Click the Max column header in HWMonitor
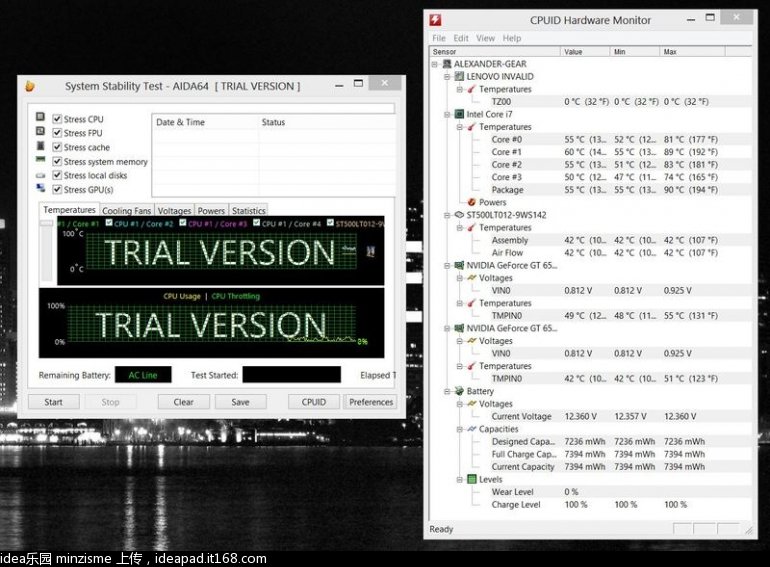This screenshot has height=567, width=770. [692, 52]
